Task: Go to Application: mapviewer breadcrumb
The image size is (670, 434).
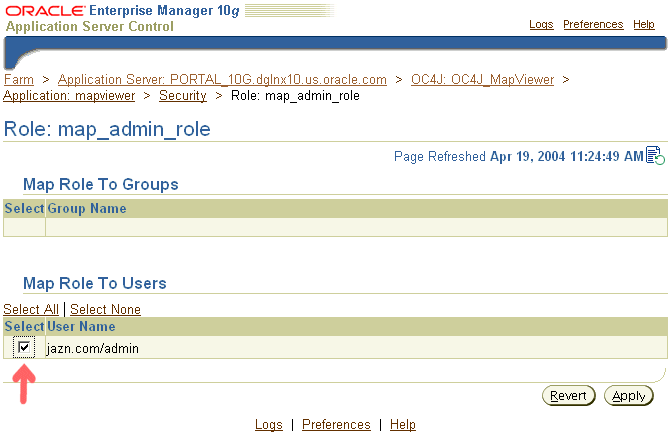Action: click(x=69, y=96)
